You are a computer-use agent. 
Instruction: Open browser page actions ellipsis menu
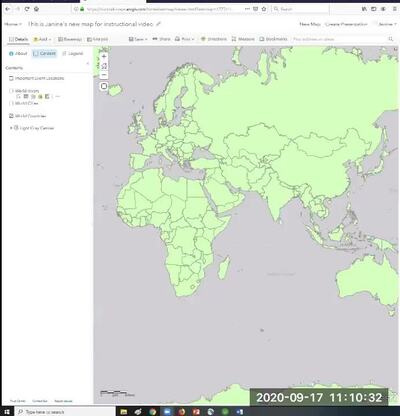coord(247,9)
